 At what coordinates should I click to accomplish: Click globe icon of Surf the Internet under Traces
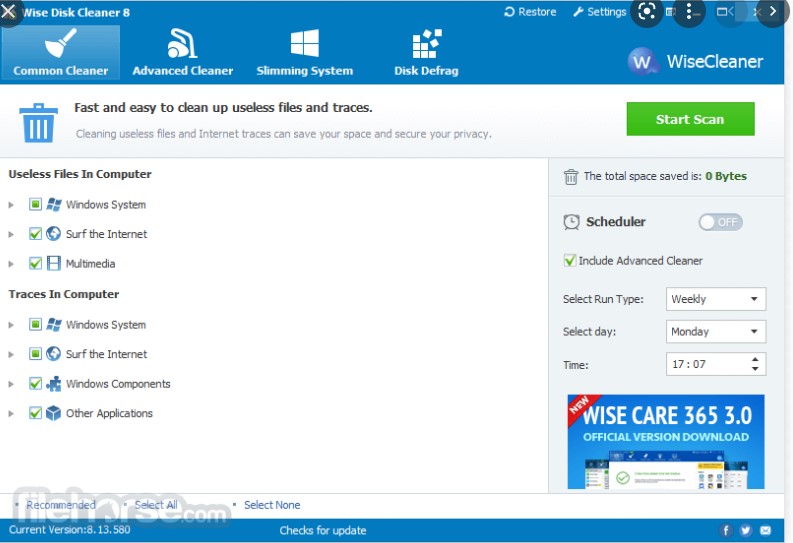click(54, 354)
